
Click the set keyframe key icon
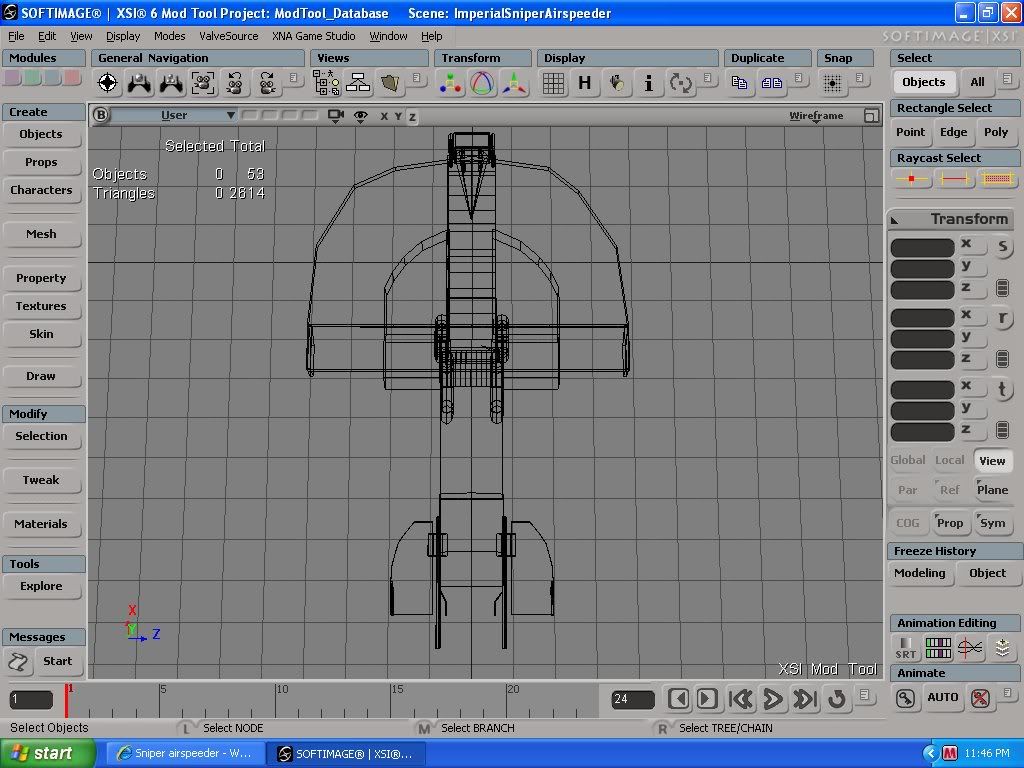905,698
